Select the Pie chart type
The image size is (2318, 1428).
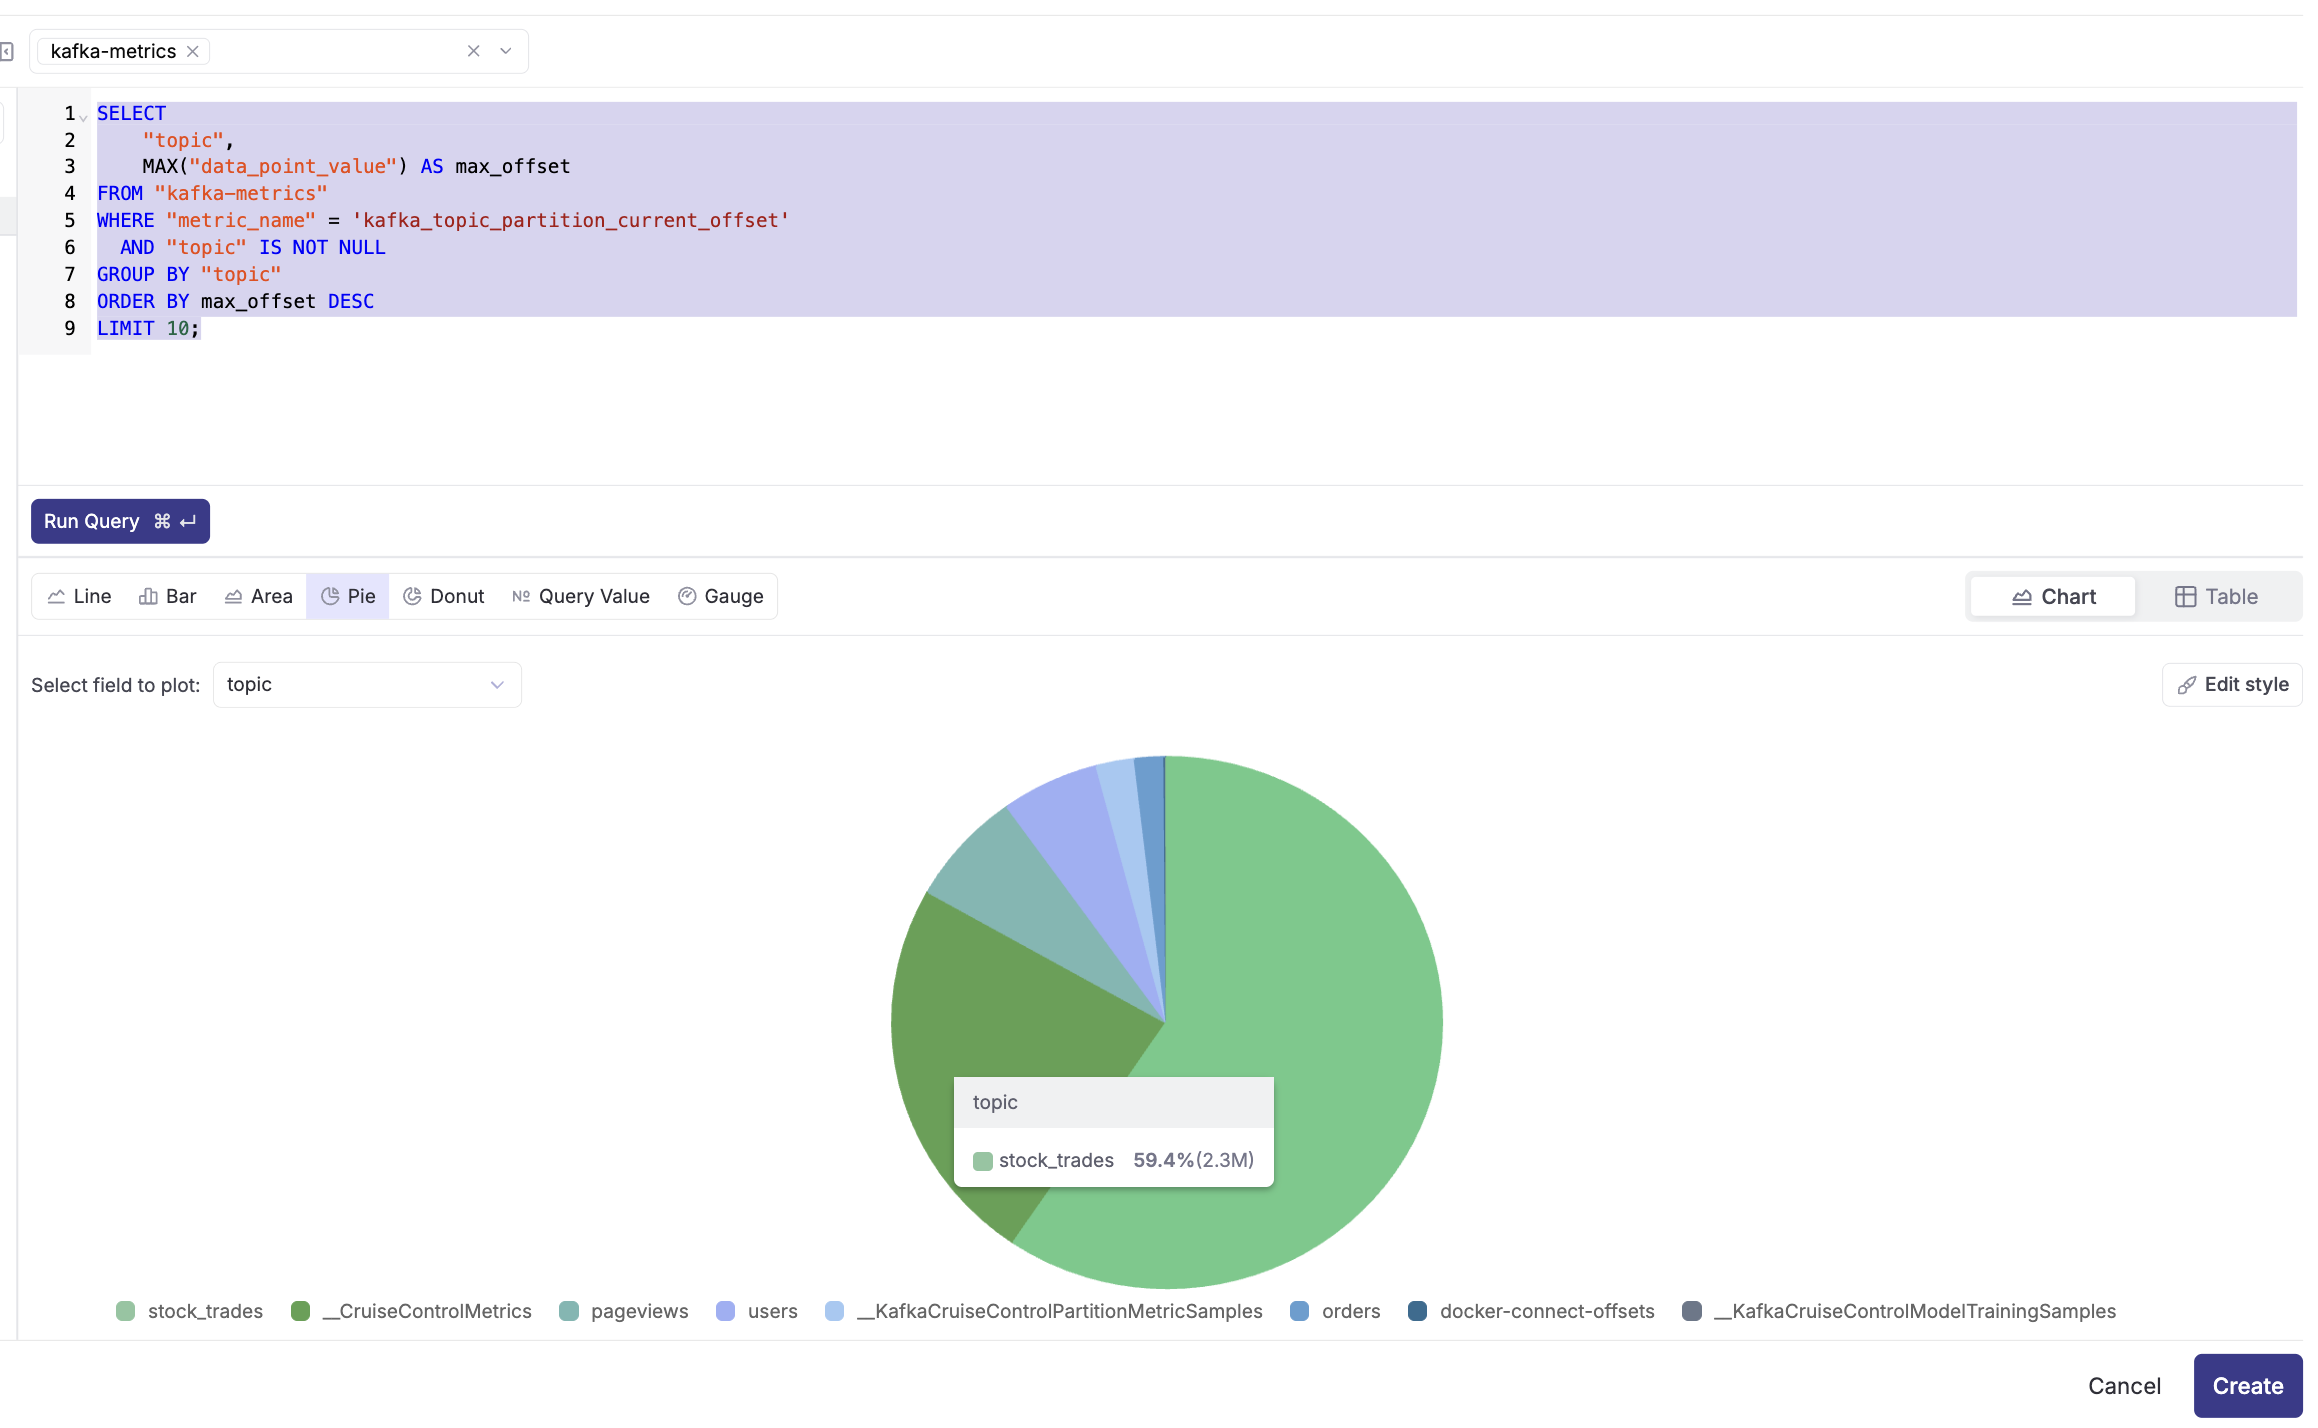pos(348,596)
